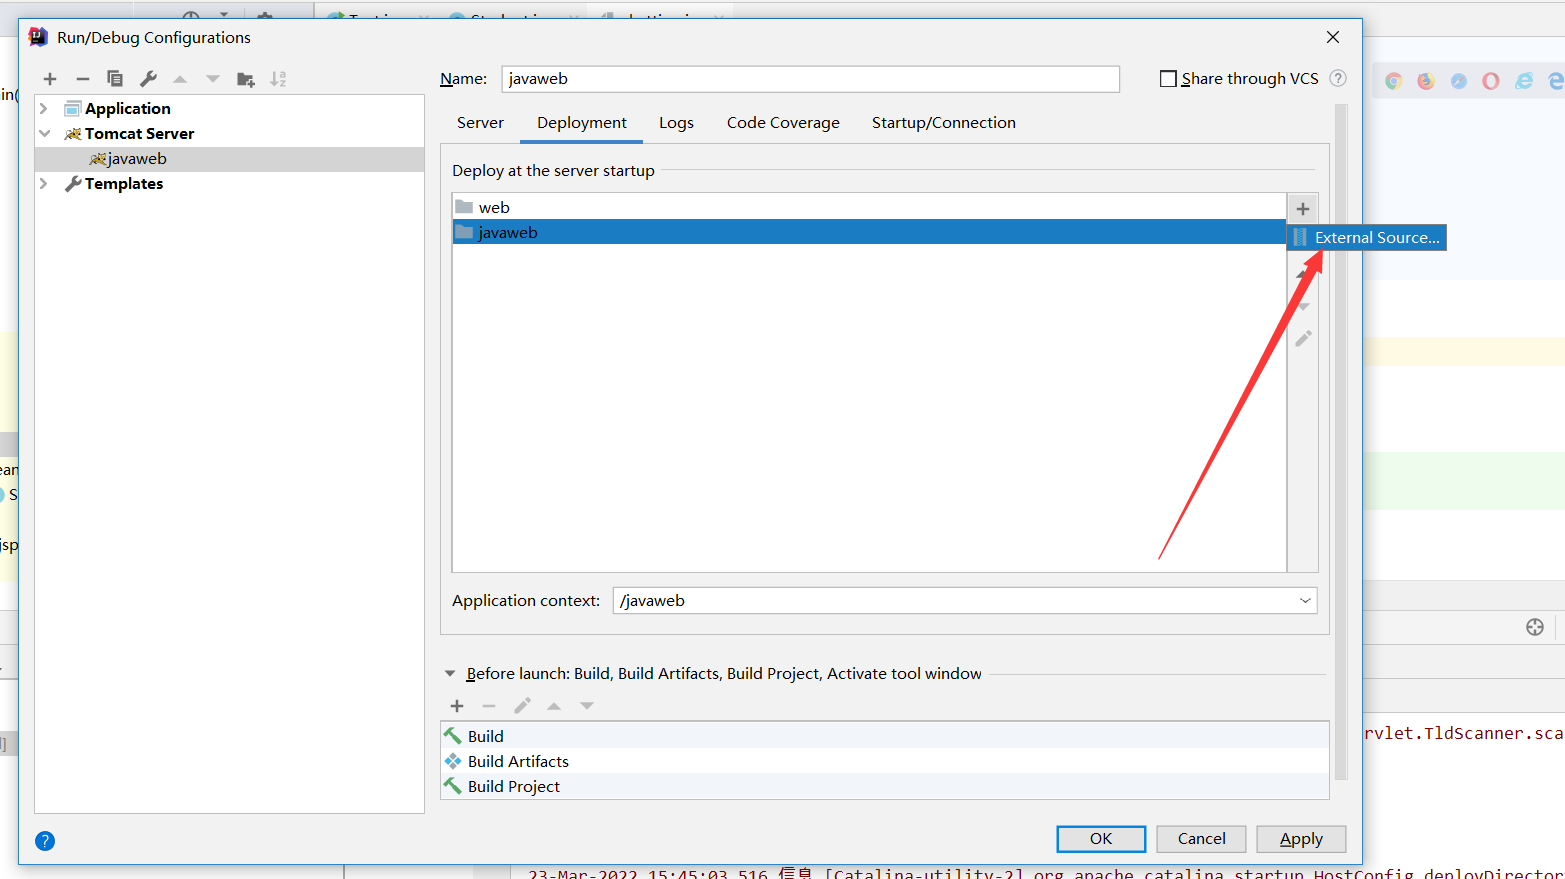This screenshot has width=1565, height=879.
Task: Open Application context dropdown arrow
Action: tap(1305, 601)
